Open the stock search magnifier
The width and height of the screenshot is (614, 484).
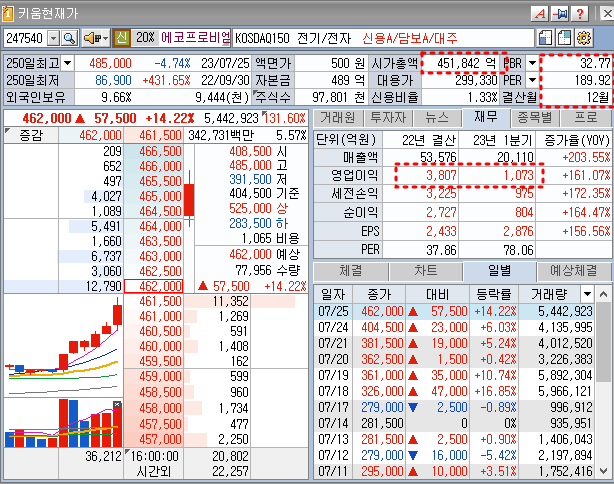click(69, 38)
